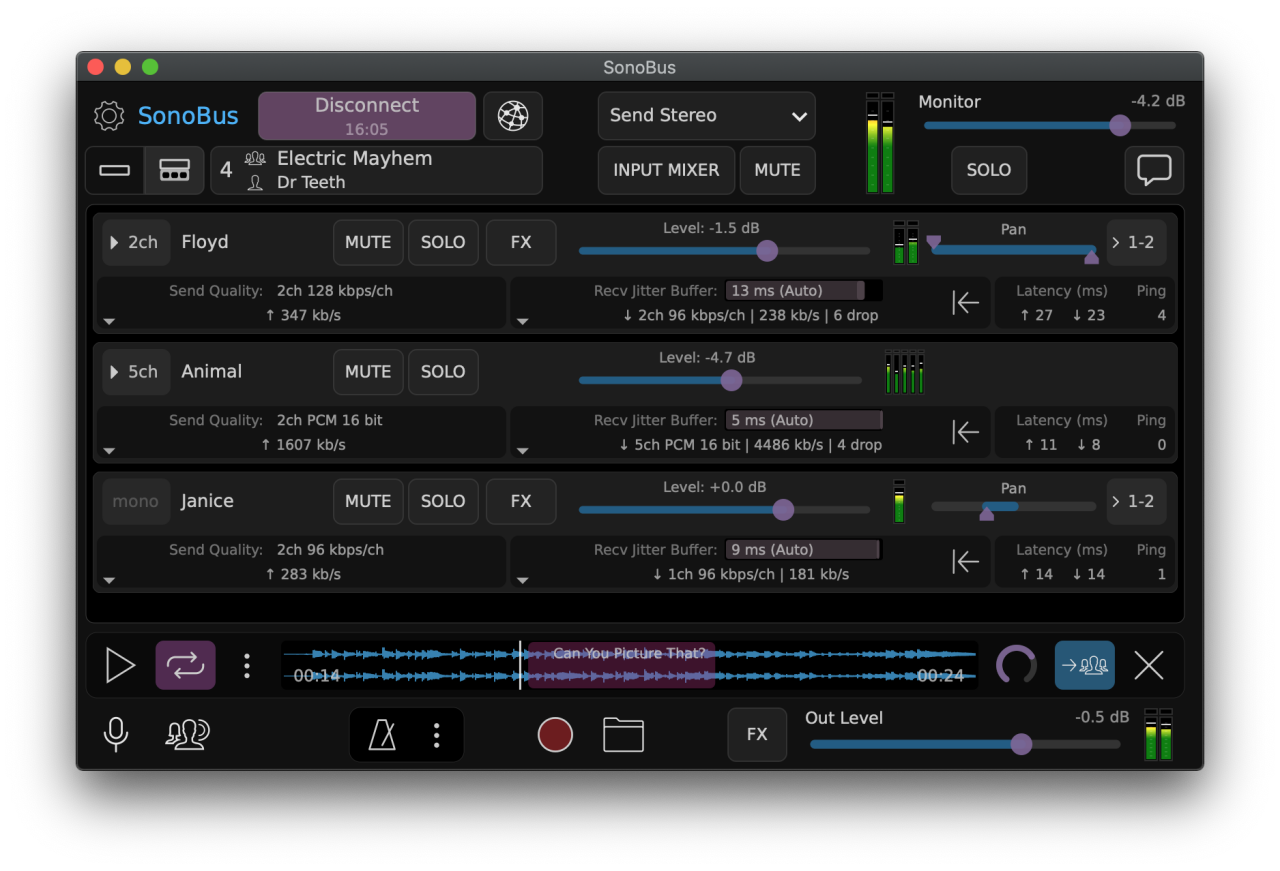Click the globe public groups icon

tap(513, 116)
